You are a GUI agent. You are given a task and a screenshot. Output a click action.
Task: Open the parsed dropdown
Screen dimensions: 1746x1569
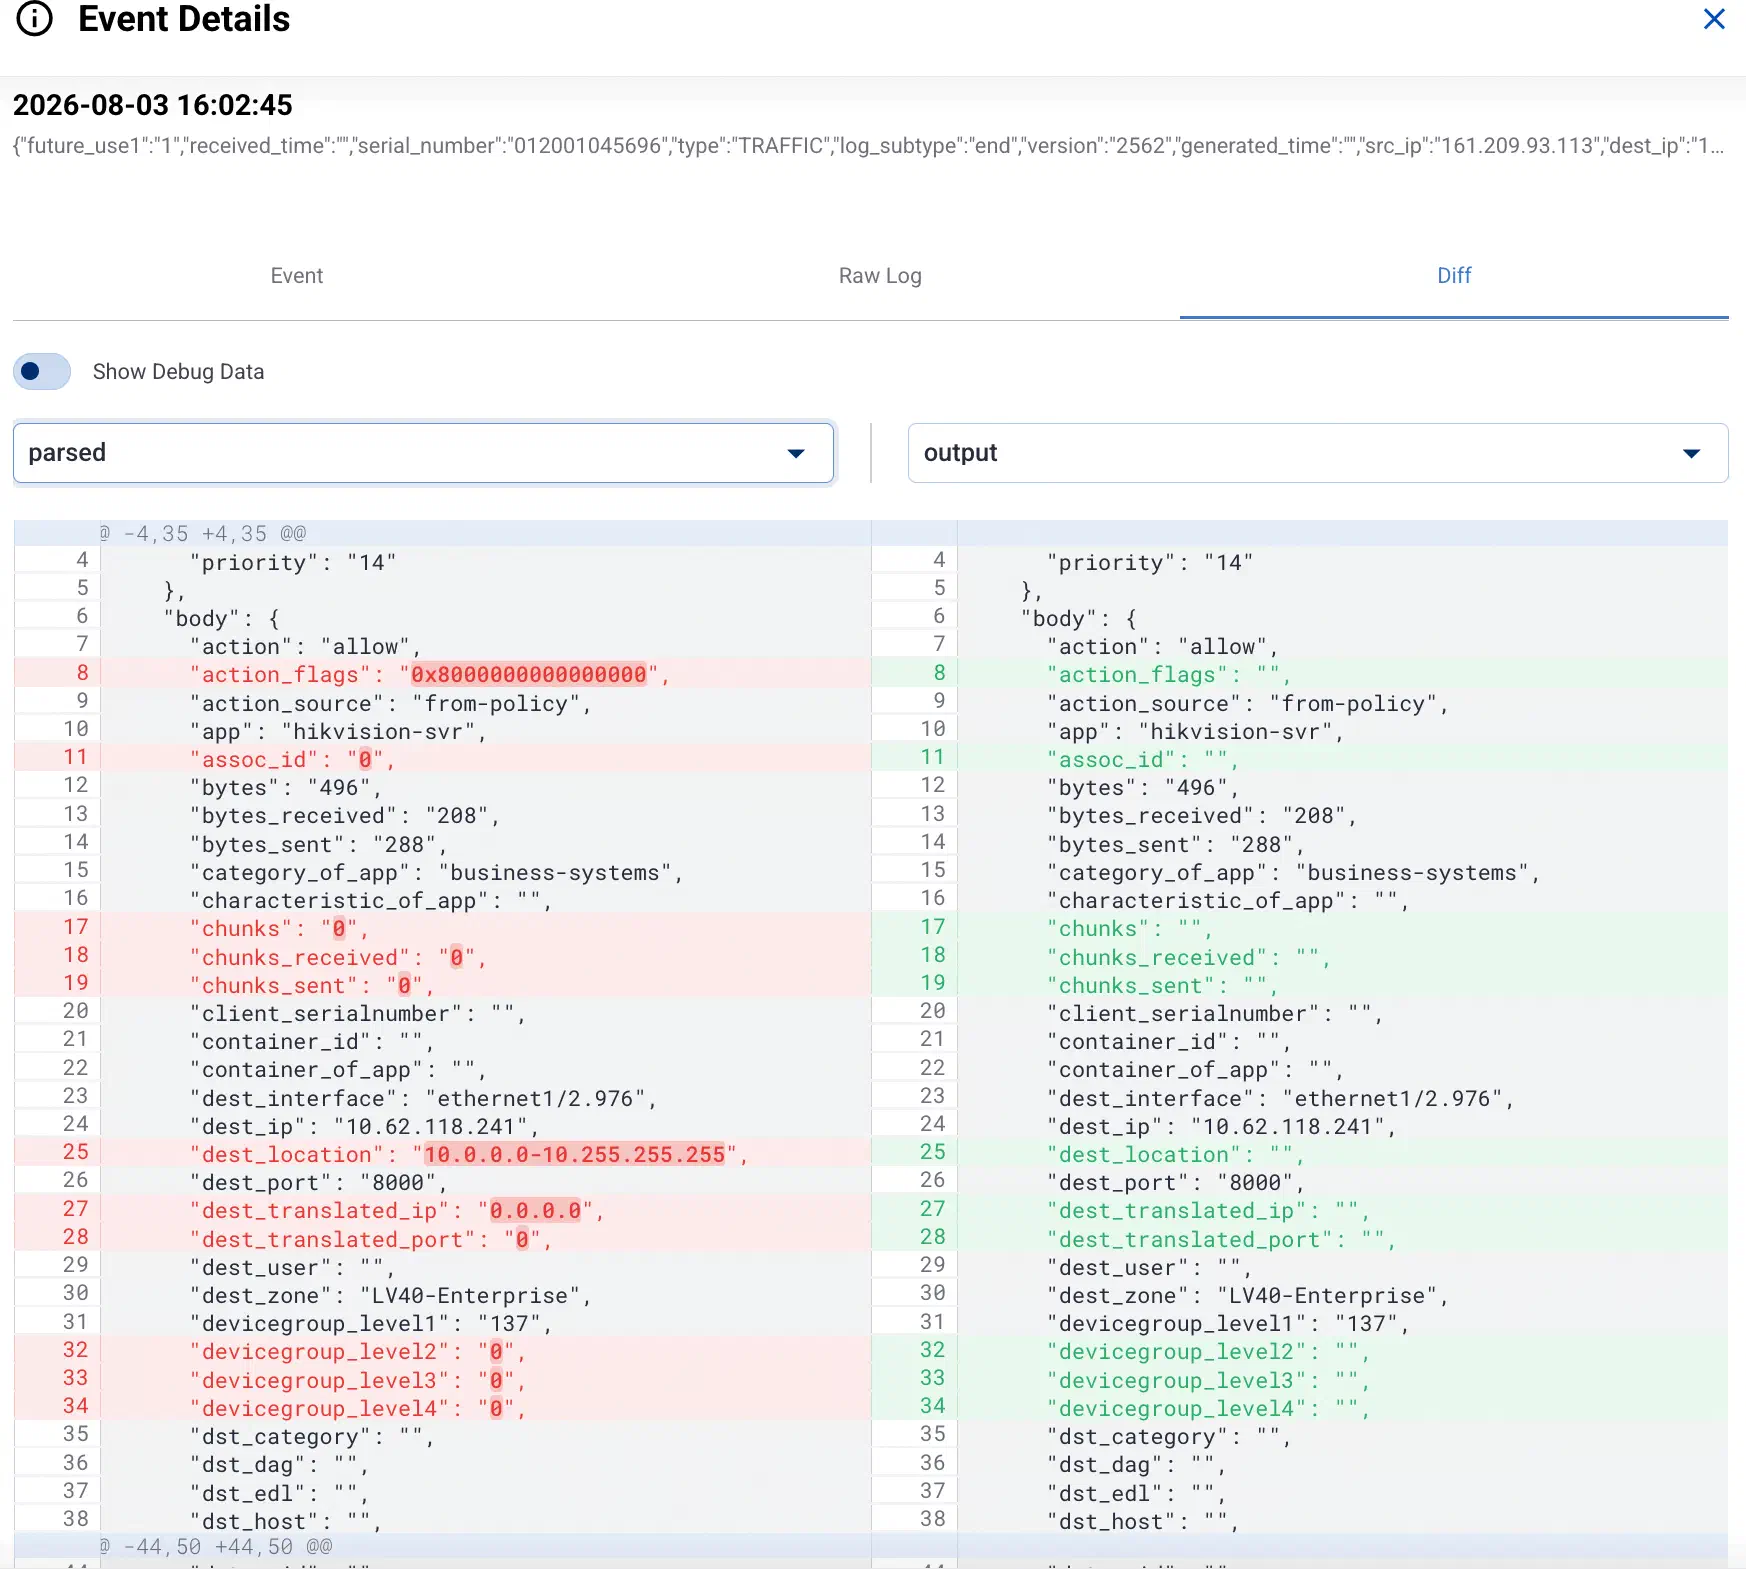[x=423, y=453]
